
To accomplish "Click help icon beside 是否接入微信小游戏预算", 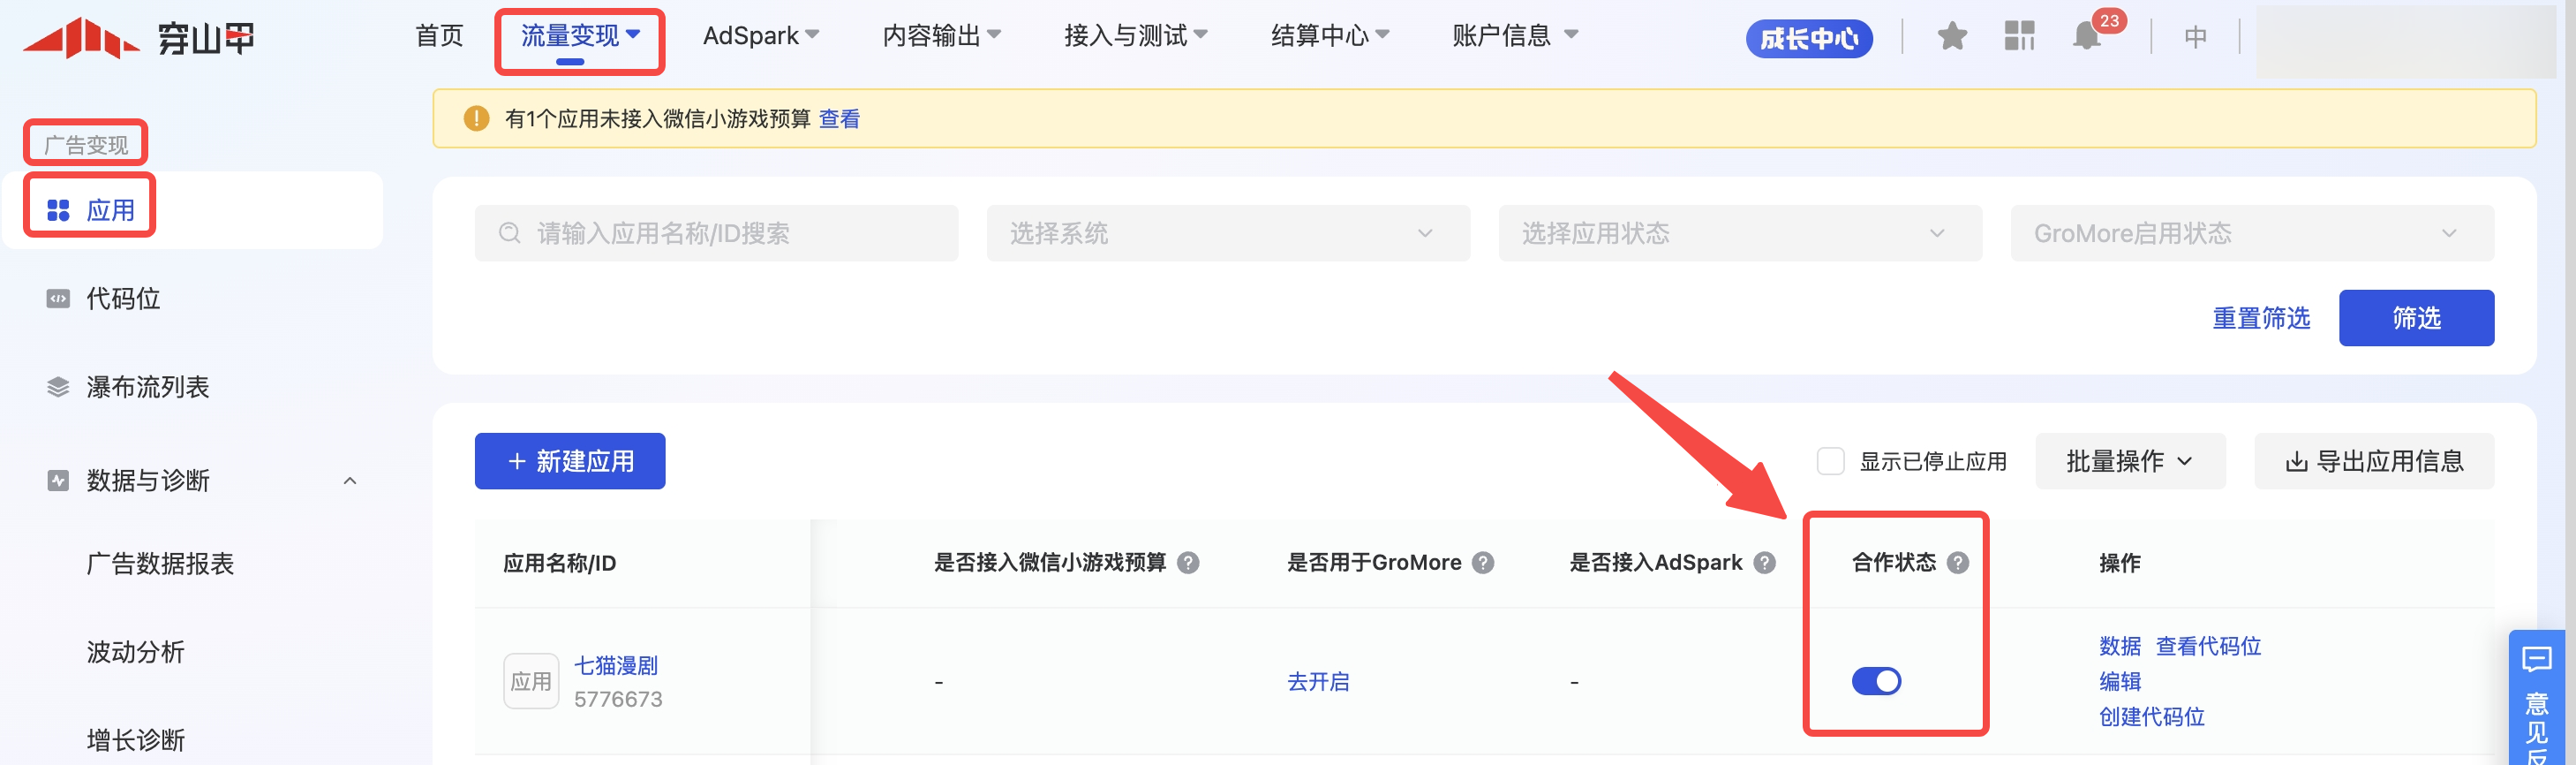I will point(1188,563).
